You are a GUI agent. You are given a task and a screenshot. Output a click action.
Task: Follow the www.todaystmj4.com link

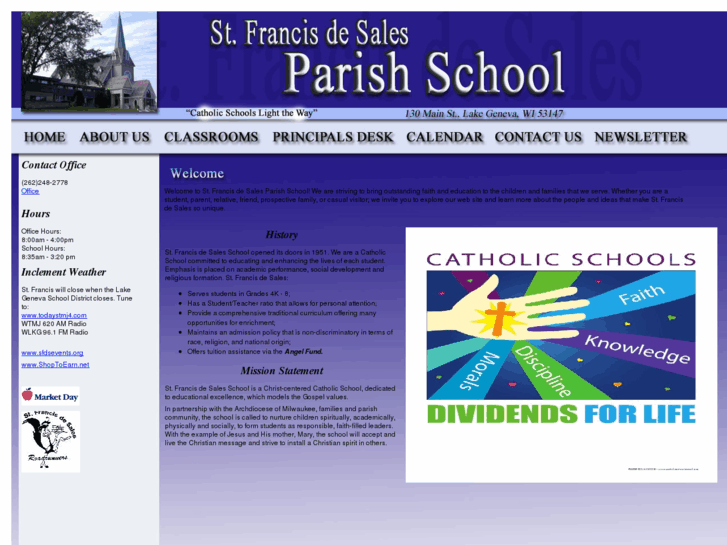[54, 315]
